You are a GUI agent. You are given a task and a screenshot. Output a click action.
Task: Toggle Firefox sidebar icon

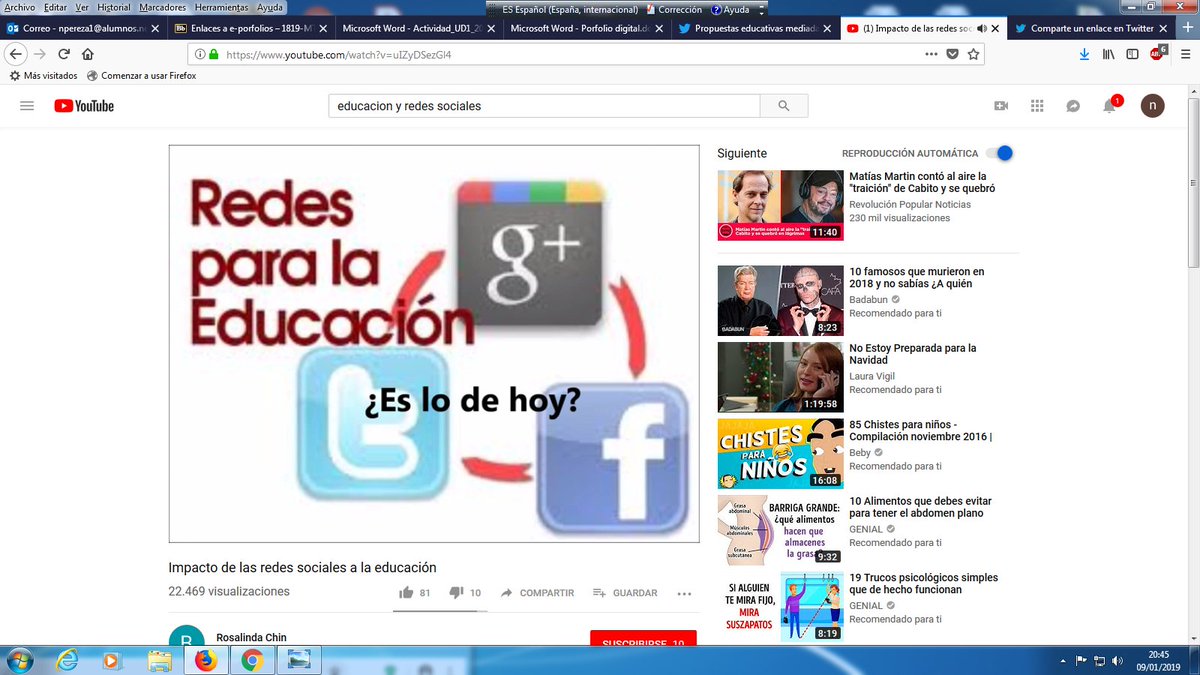click(x=1131, y=54)
